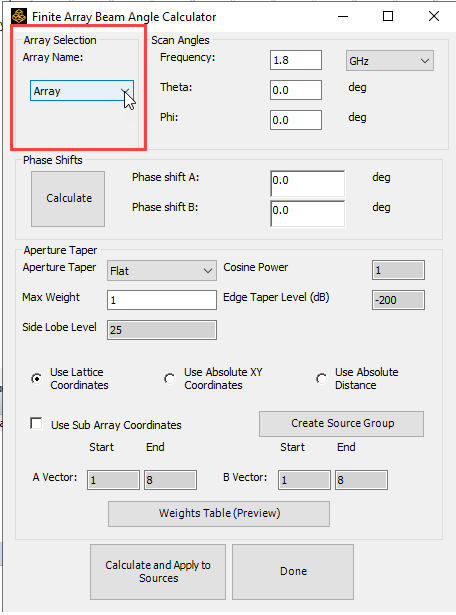The width and height of the screenshot is (456, 615).
Task: Click the B Vector End field
Action: (x=361, y=480)
